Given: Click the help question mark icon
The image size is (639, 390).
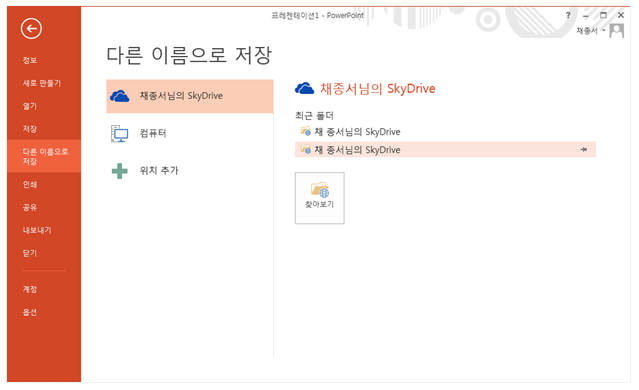Looking at the screenshot, I should tap(568, 15).
